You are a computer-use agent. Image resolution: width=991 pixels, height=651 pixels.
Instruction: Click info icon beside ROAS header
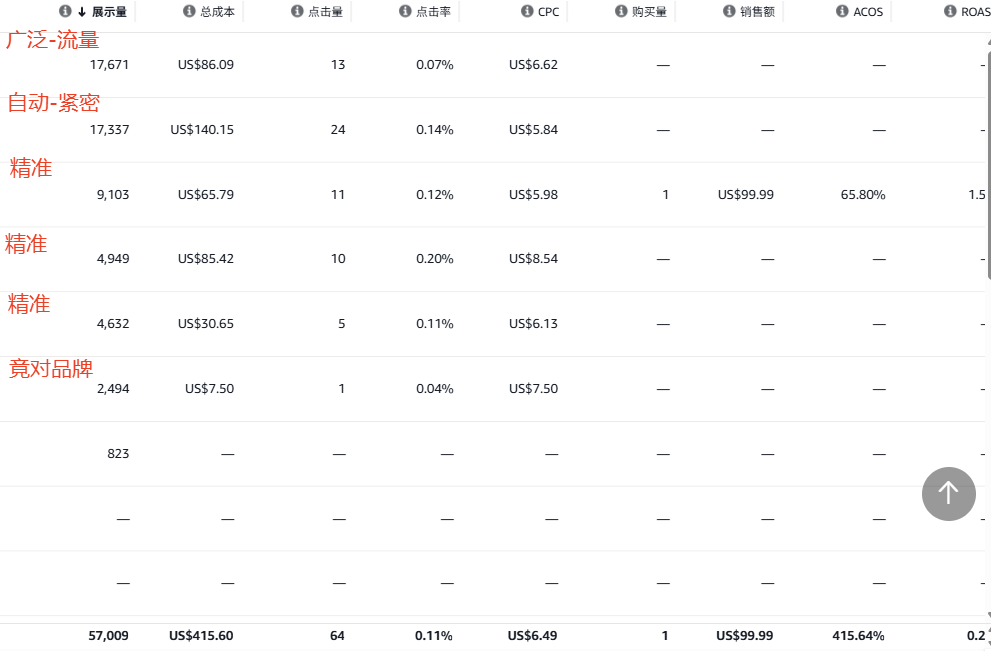point(950,12)
